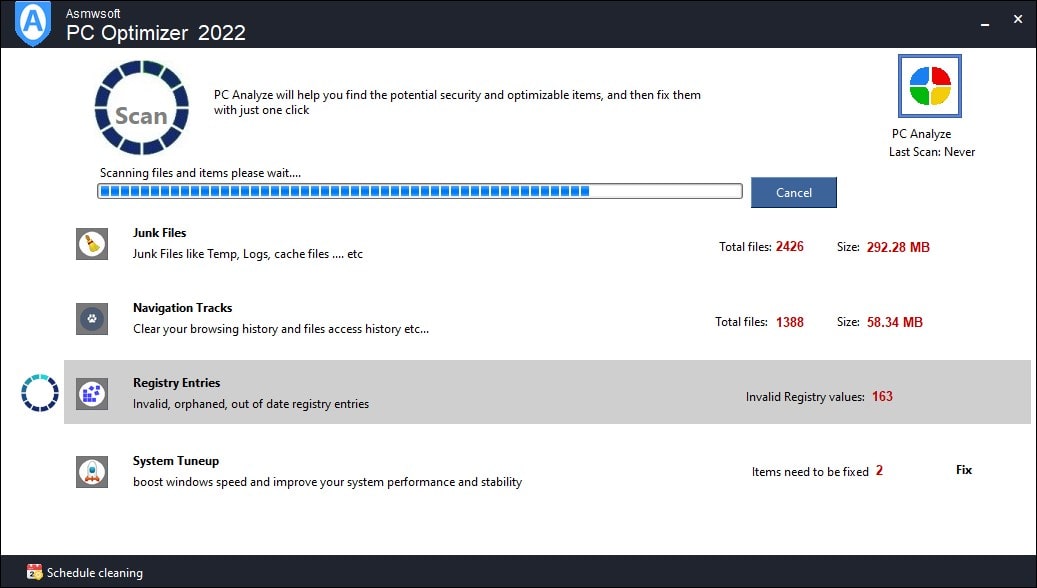Select the Navigation Tracks heading
Image resolution: width=1037 pixels, height=588 pixels.
point(183,308)
